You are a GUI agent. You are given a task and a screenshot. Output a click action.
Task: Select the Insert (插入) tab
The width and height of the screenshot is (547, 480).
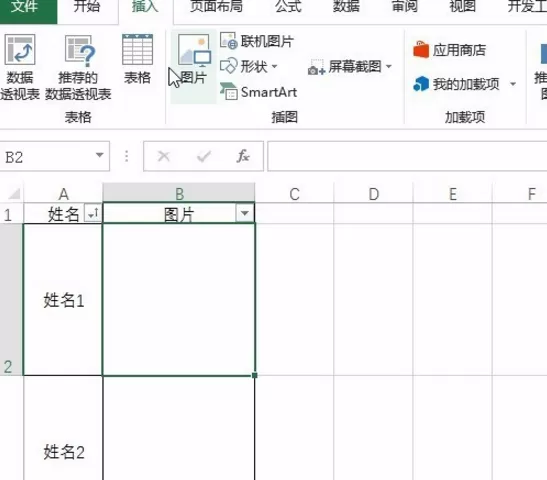(145, 8)
